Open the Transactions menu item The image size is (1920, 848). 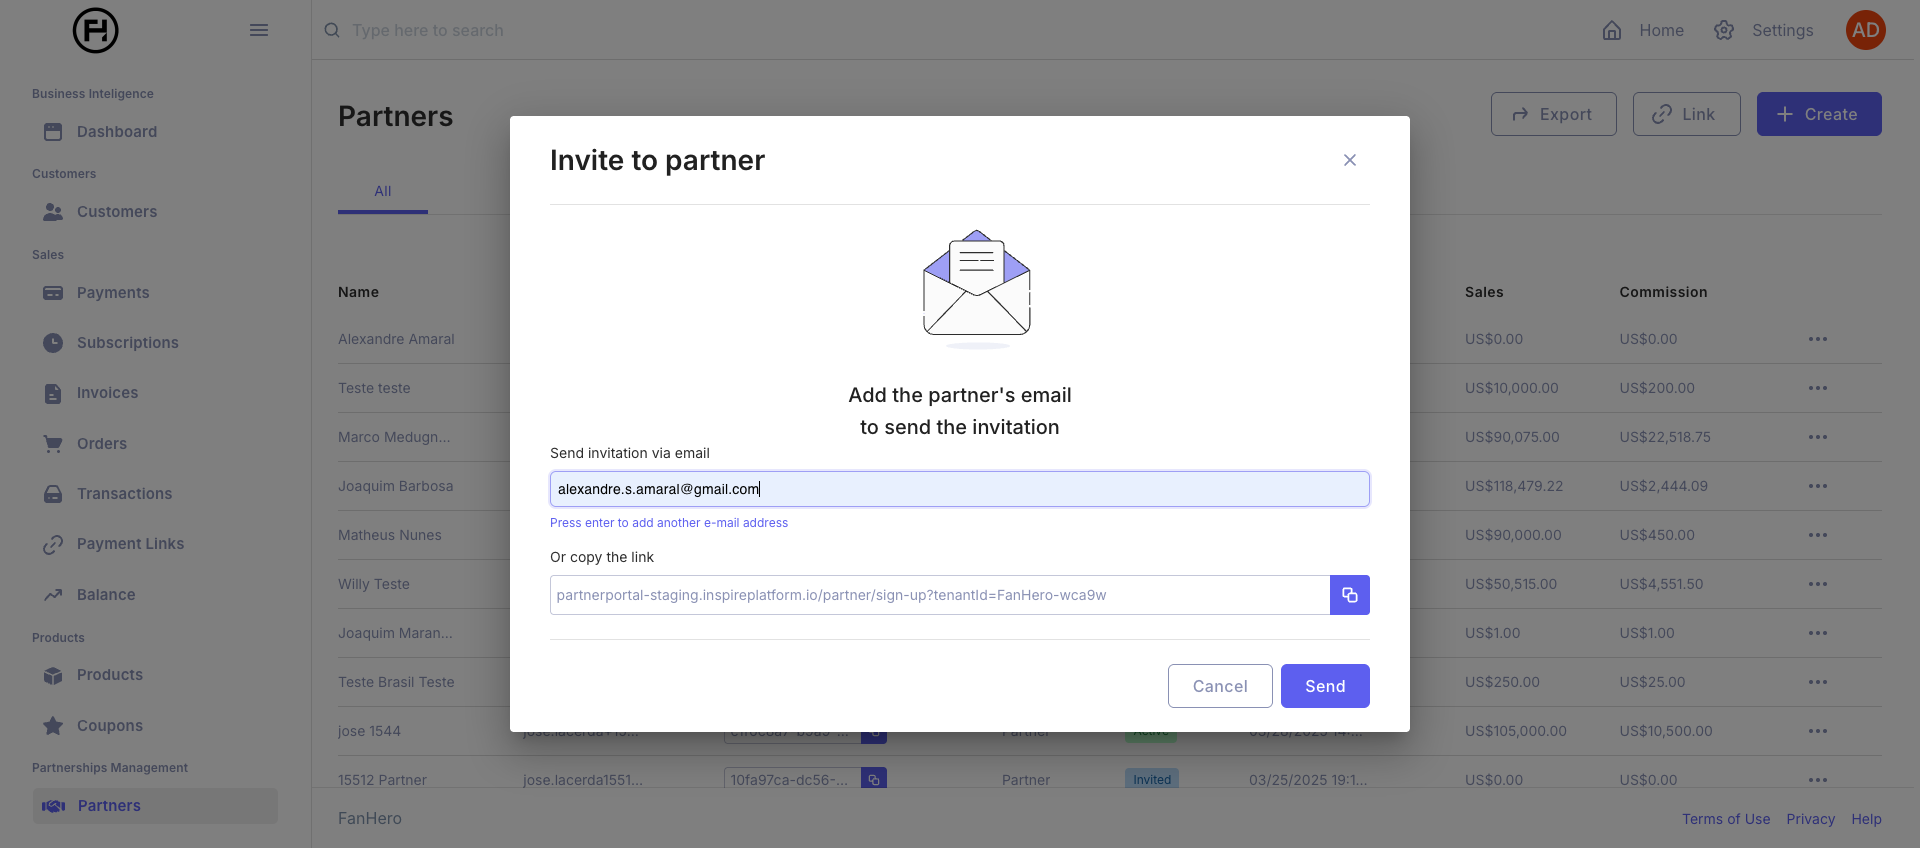(124, 494)
